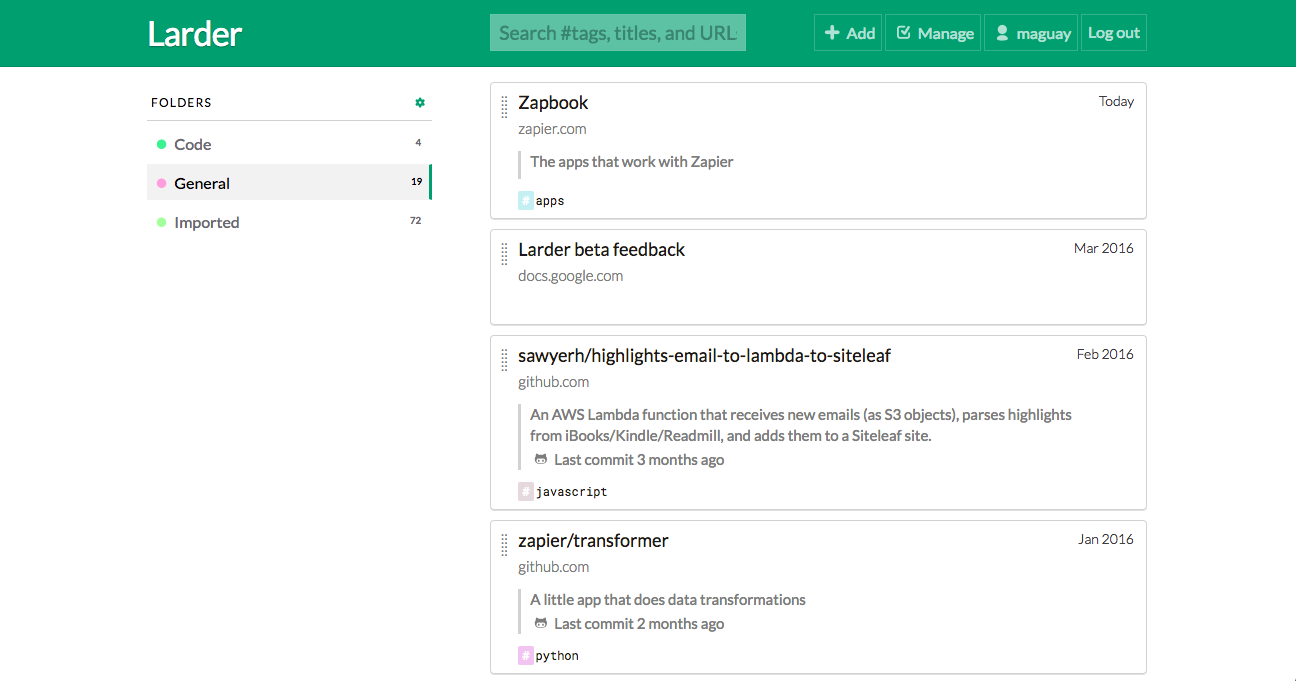Image resolution: width=1296 pixels, height=681 pixels.
Task: Open the folders settings gear icon
Action: click(x=420, y=102)
